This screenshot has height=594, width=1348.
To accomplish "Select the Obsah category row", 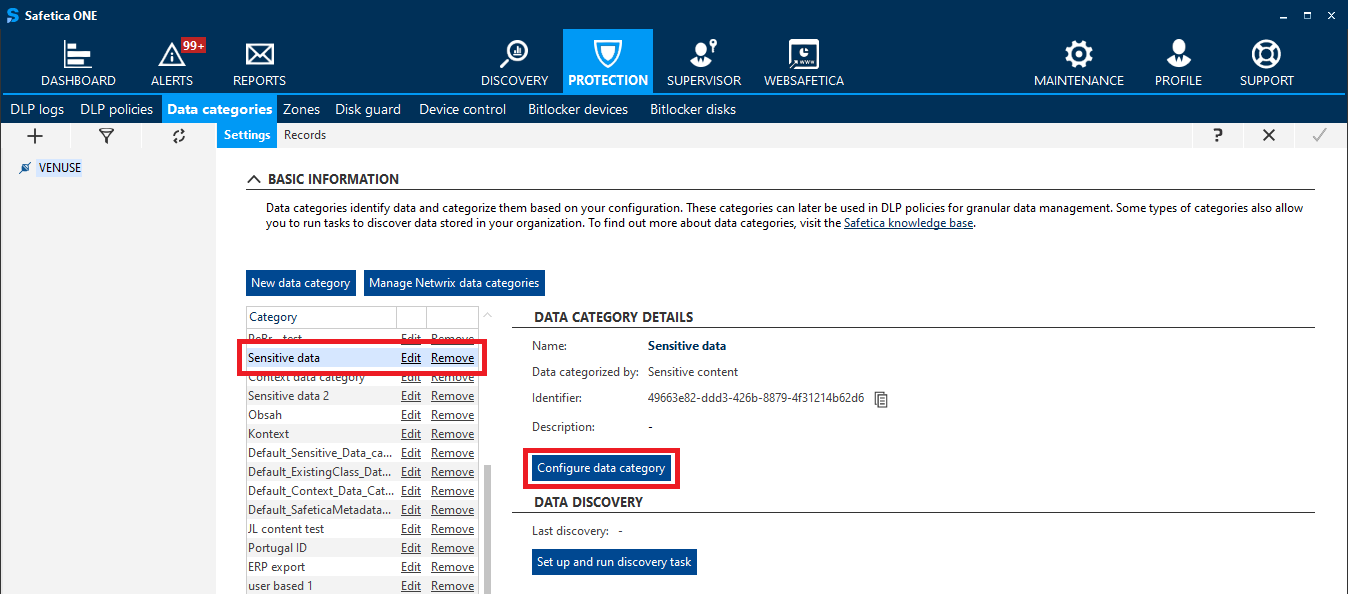I will click(362, 415).
